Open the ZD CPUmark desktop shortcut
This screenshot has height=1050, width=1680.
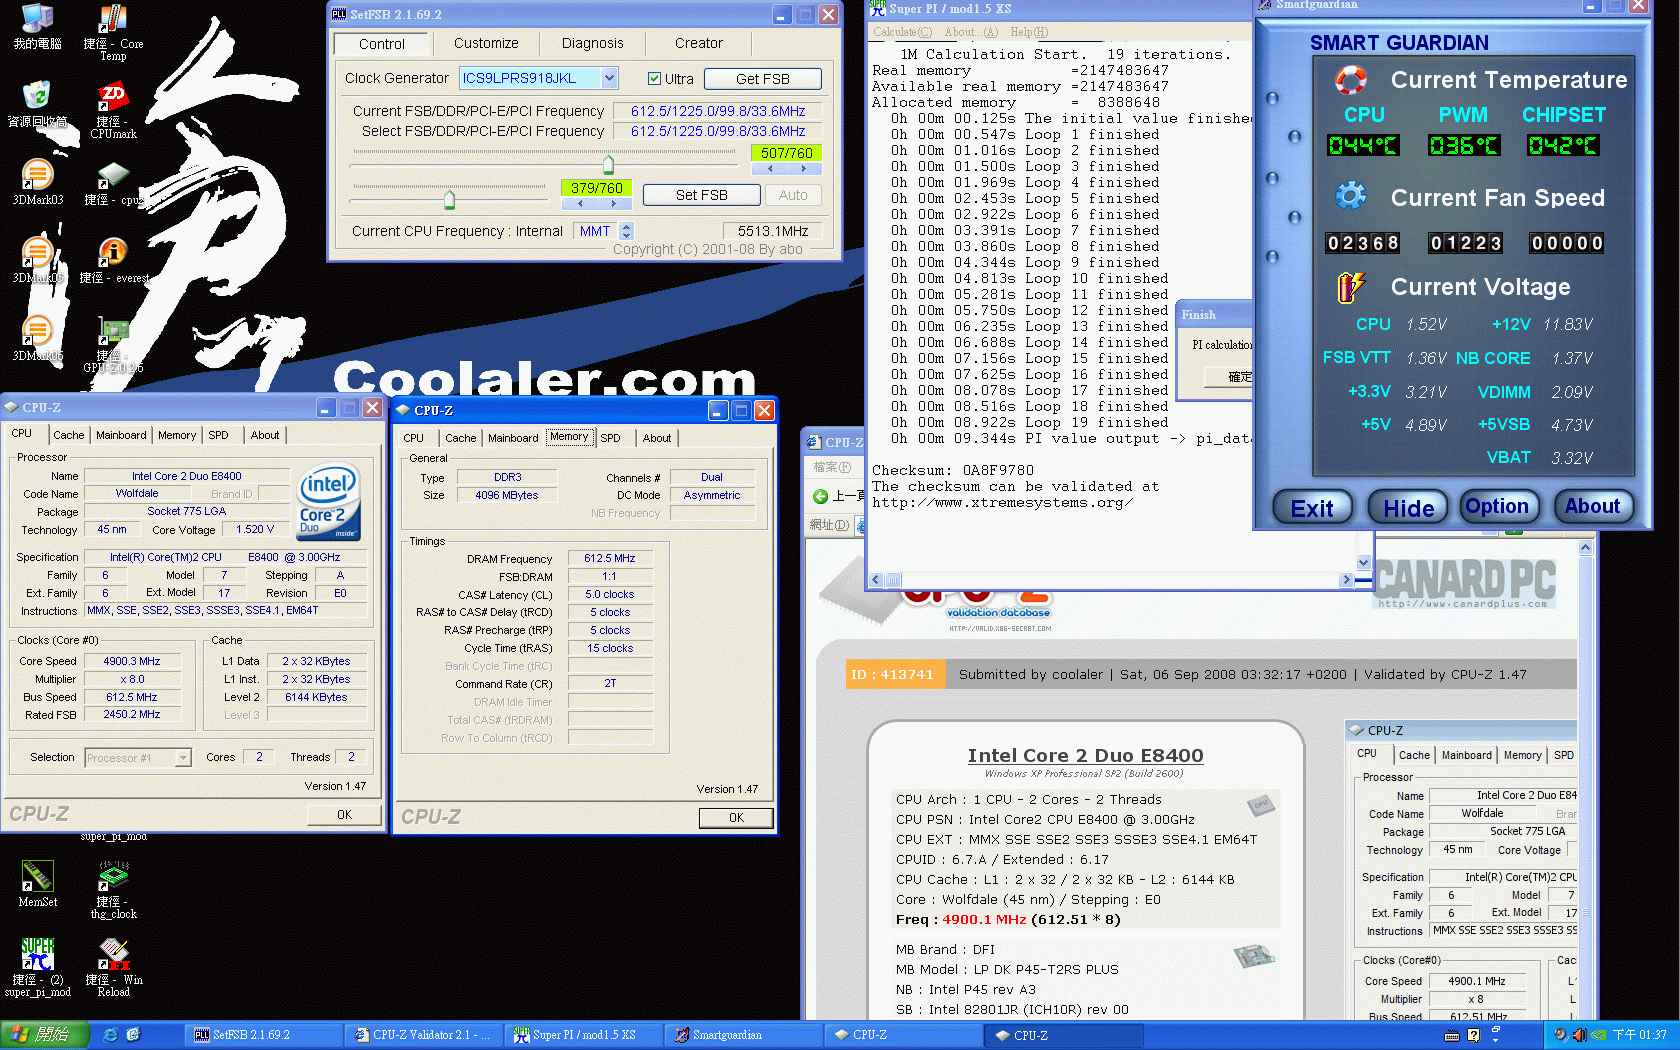113,110
